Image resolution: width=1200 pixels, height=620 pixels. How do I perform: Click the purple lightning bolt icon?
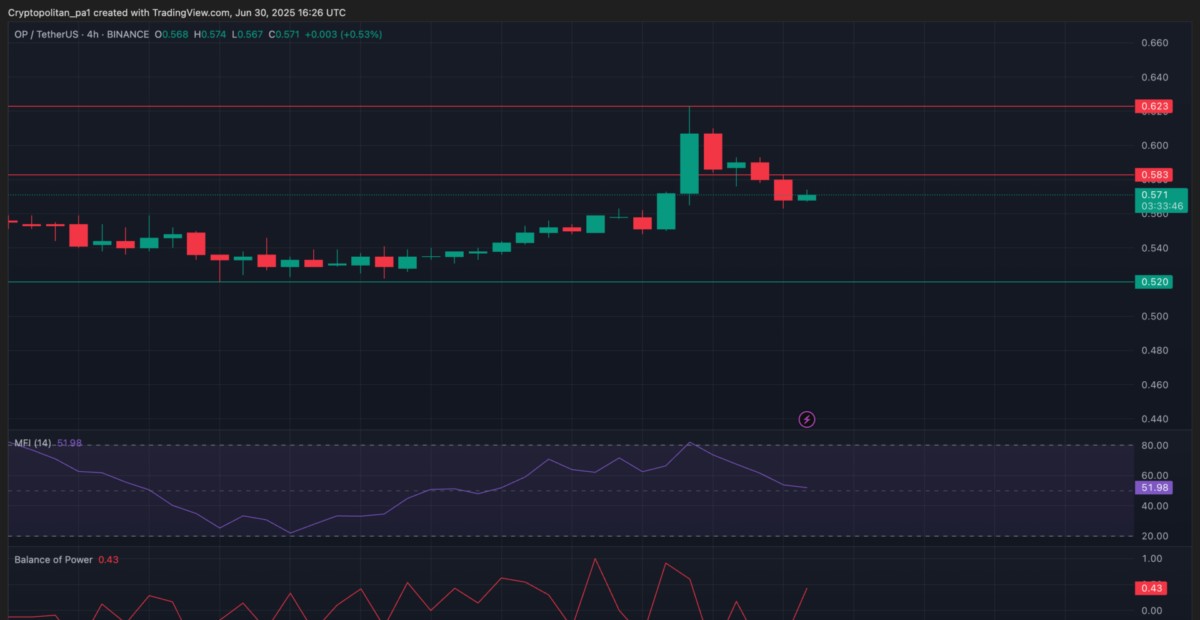click(x=807, y=419)
